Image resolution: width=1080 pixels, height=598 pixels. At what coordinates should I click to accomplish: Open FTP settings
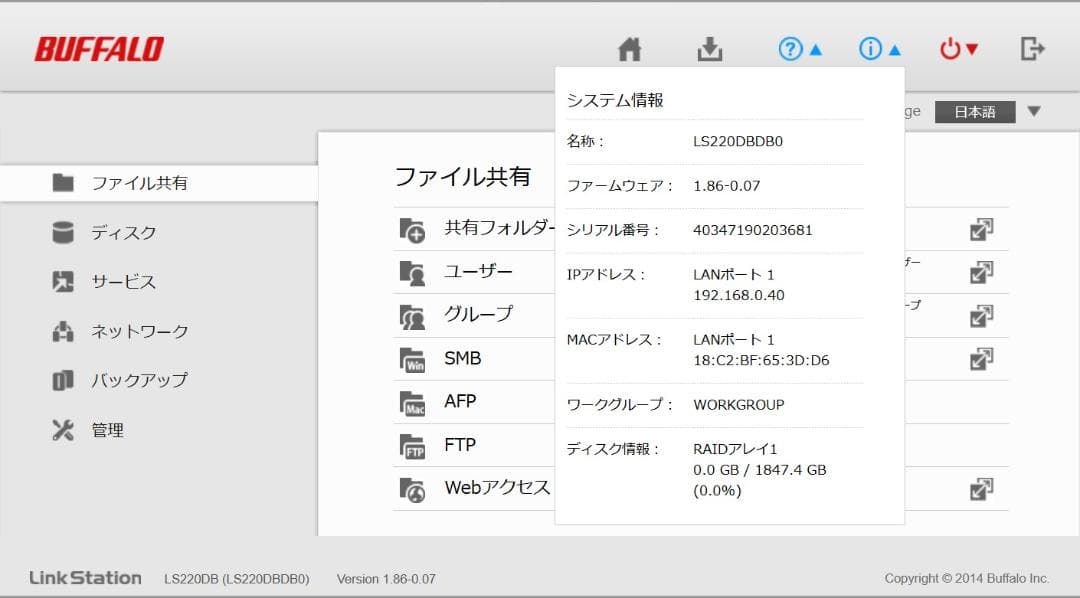pos(460,444)
